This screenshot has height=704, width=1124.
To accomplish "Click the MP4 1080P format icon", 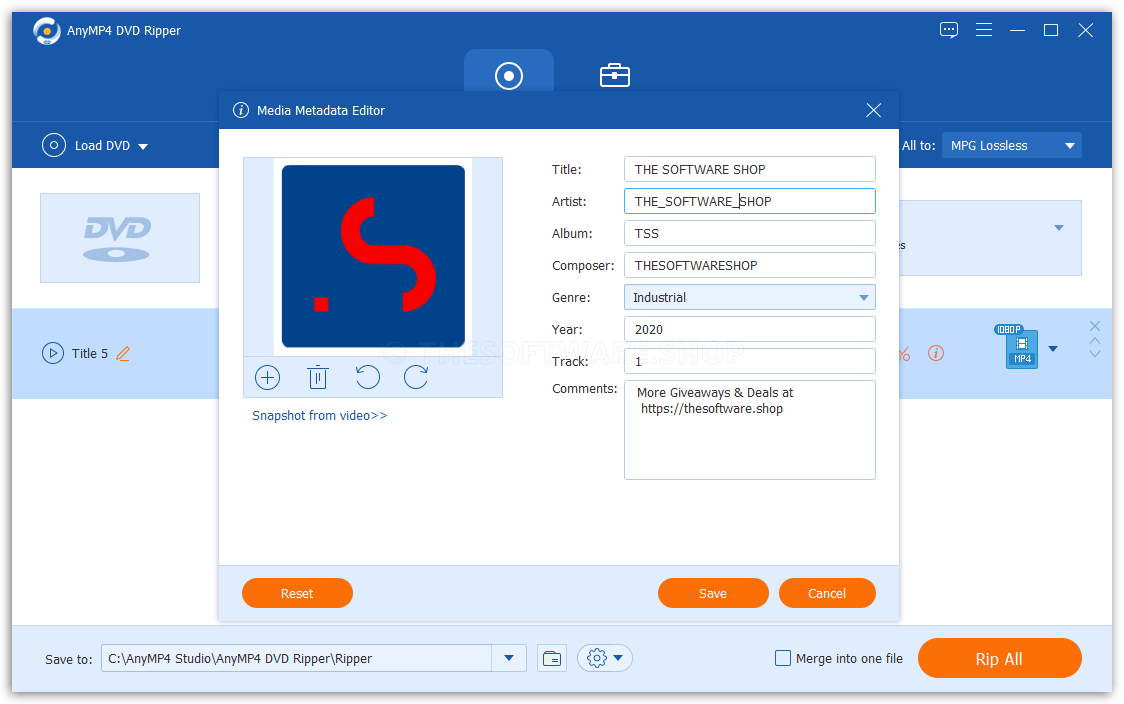I will point(1021,347).
